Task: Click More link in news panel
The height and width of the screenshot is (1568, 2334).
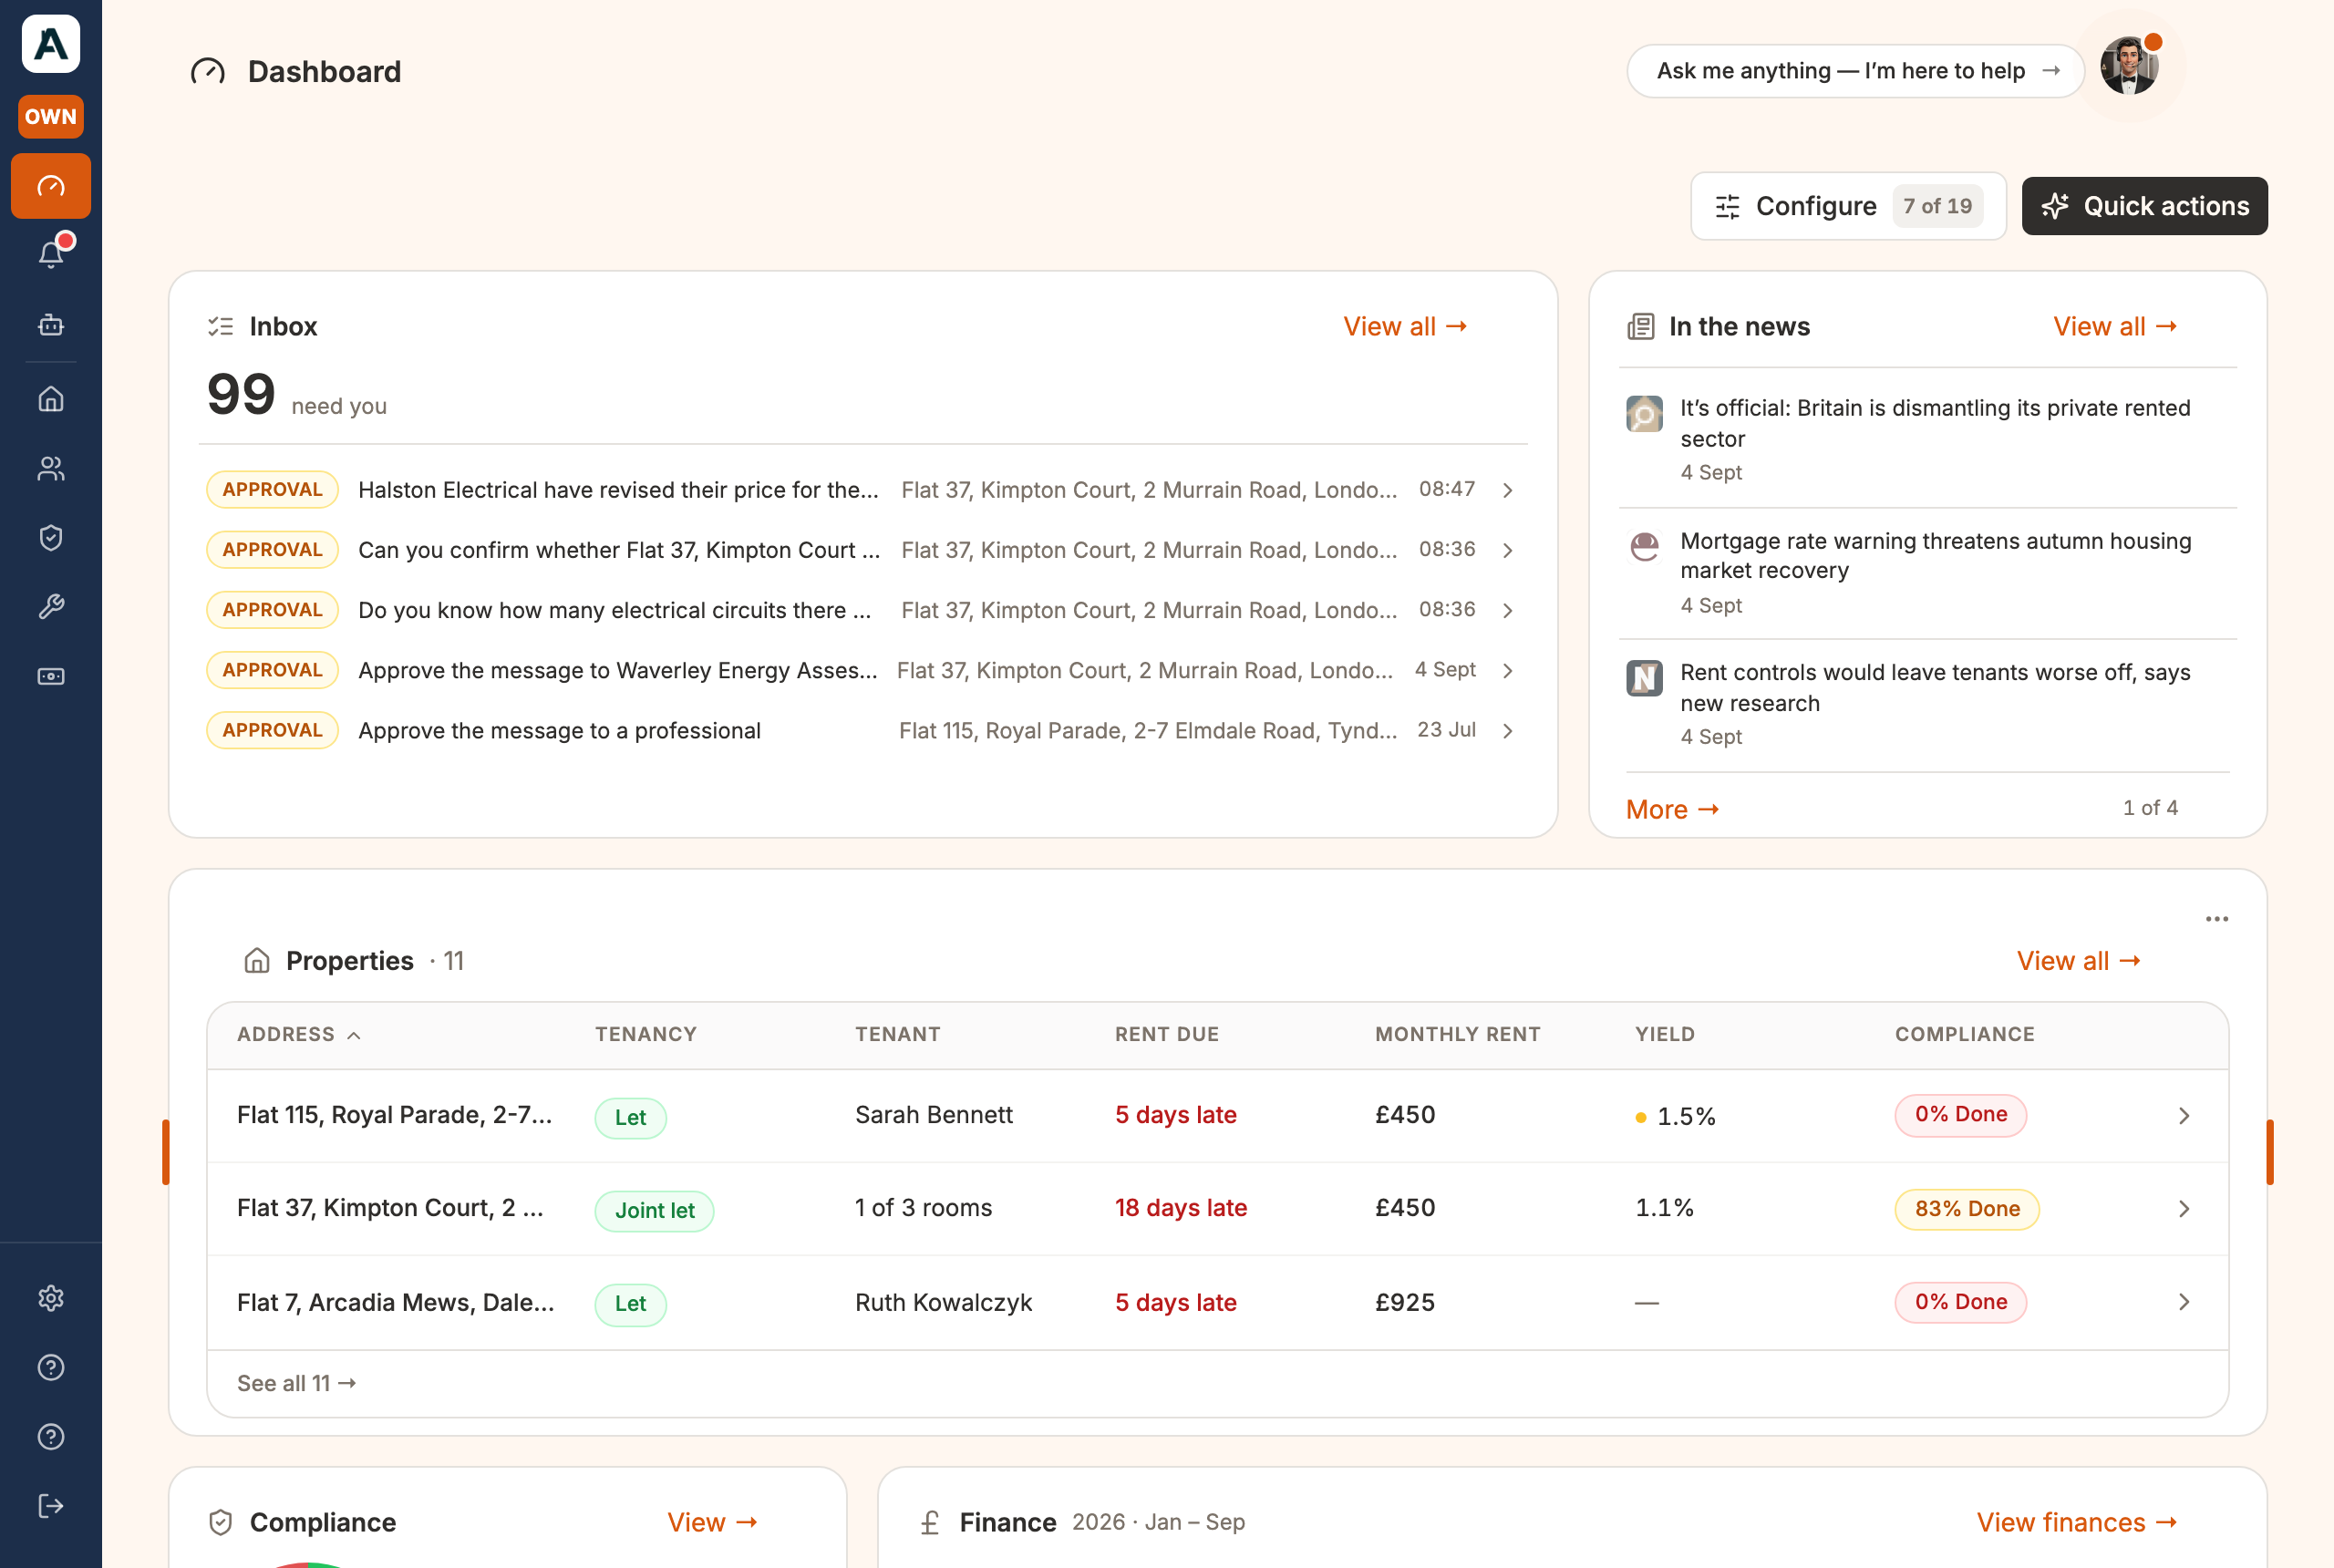Action: click(x=1672, y=809)
